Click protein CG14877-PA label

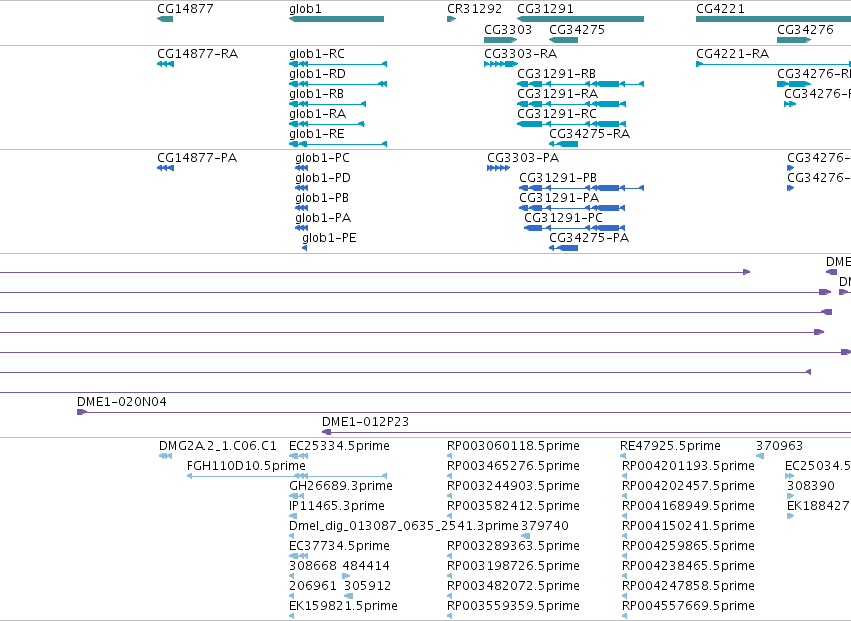tap(197, 158)
